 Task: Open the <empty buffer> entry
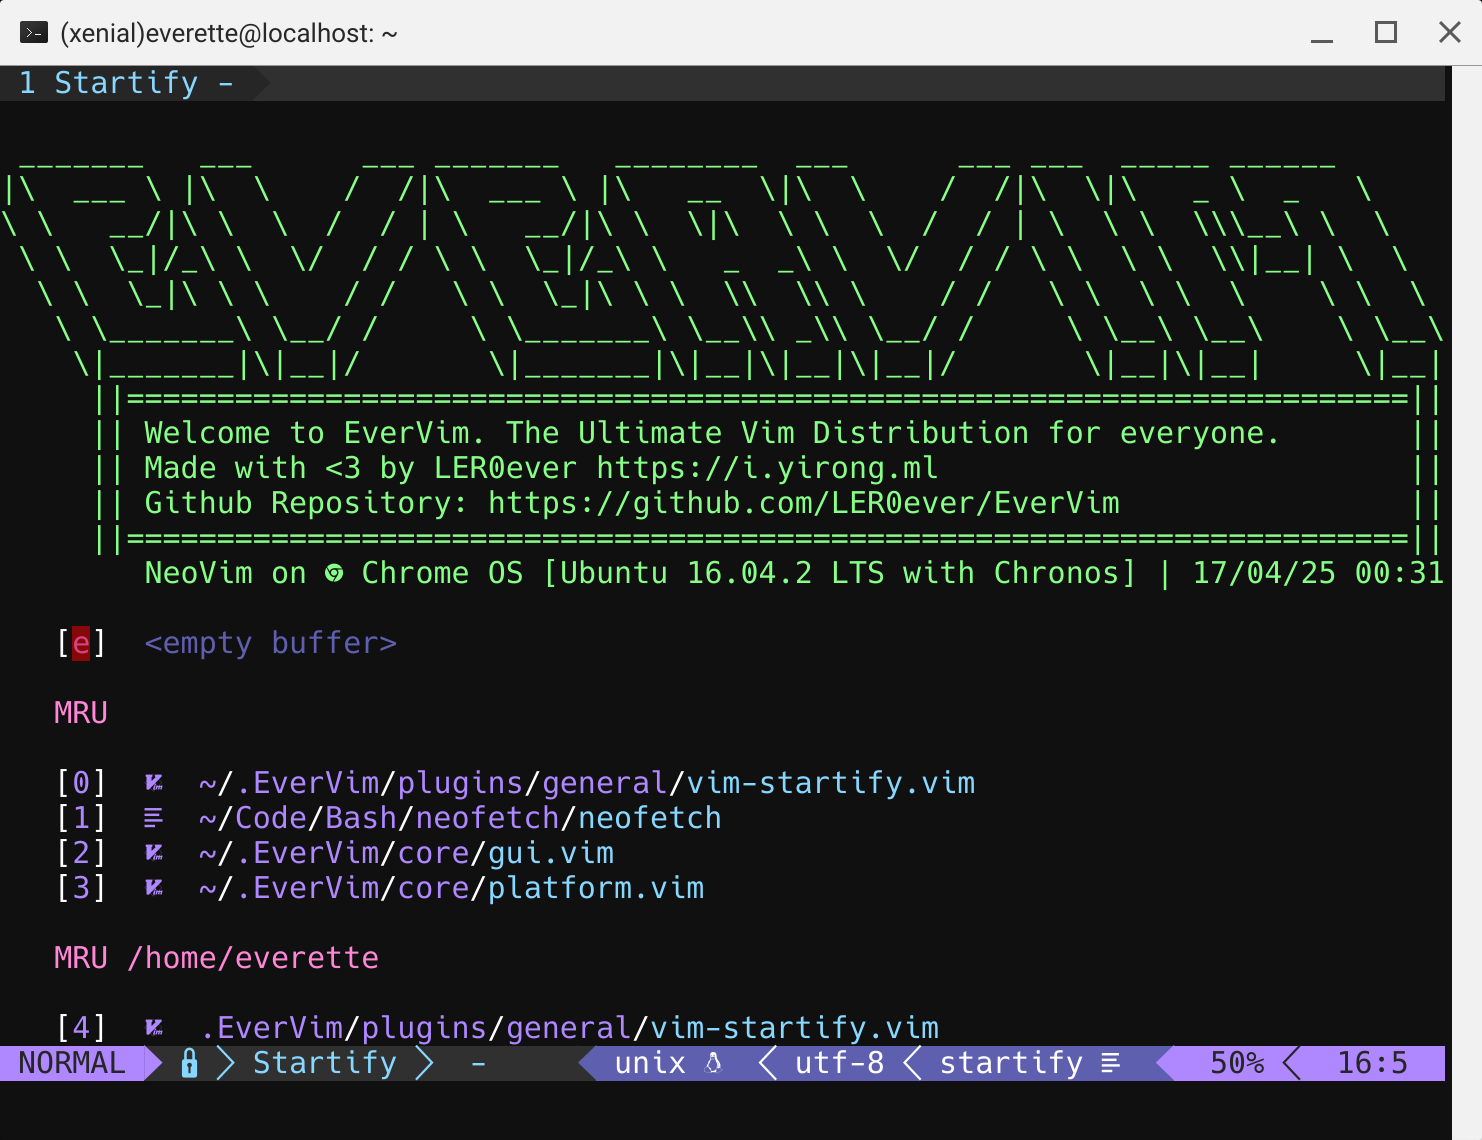(x=271, y=643)
